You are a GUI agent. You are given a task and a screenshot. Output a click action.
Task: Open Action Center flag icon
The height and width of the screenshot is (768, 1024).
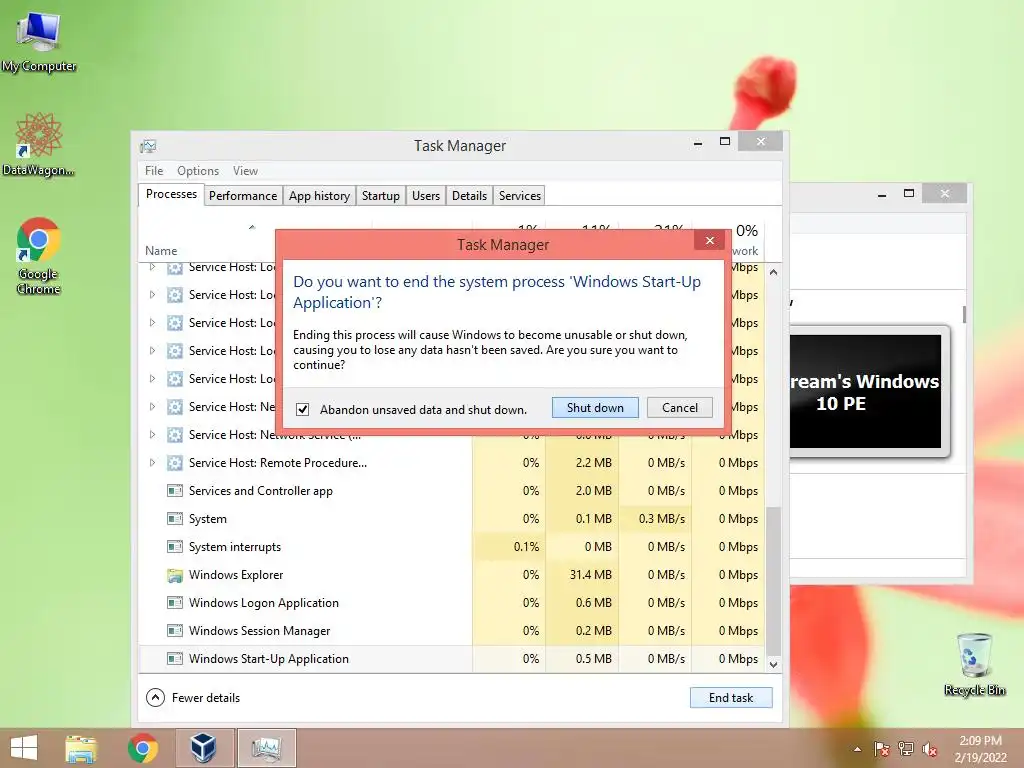881,749
